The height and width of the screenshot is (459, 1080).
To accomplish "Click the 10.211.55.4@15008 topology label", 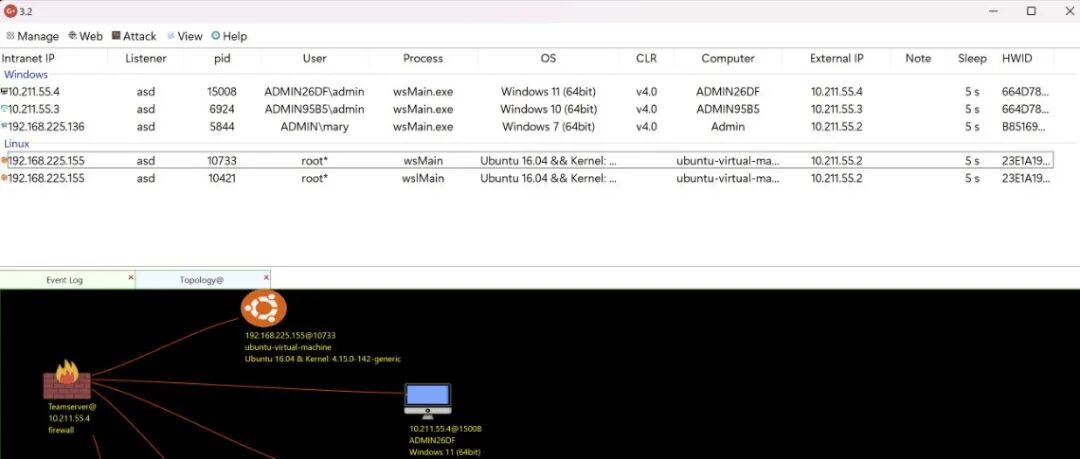I will [x=446, y=429].
